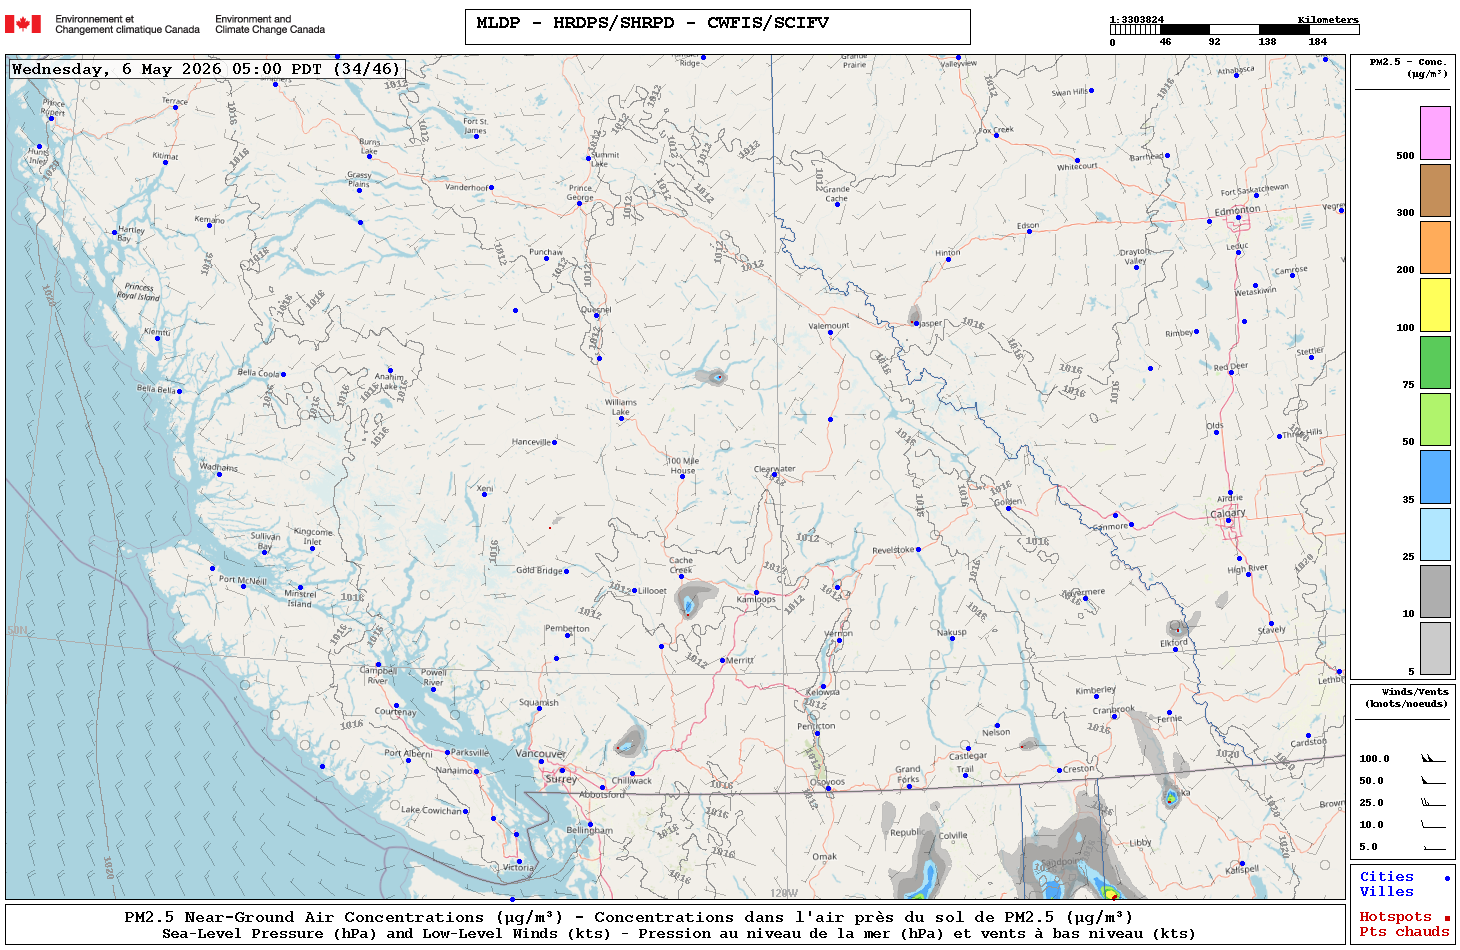
Task: Click the 5.0 knots wind barb icon
Action: pos(1432,846)
